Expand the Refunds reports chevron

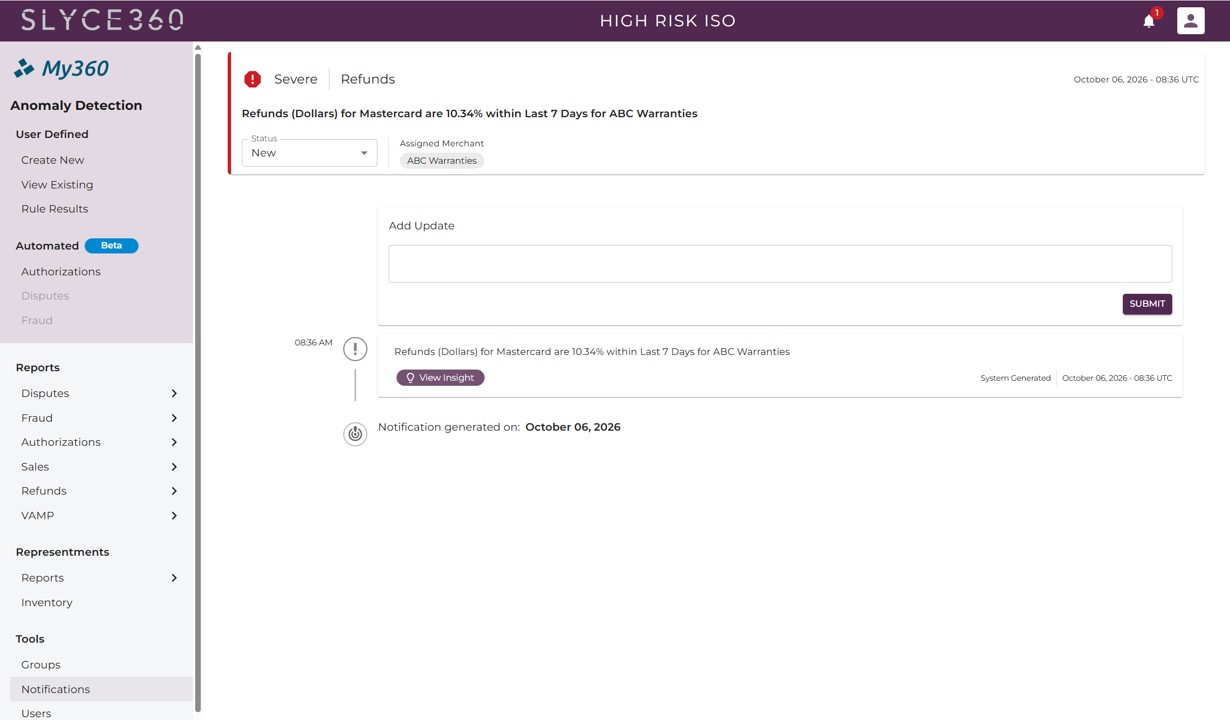point(174,491)
